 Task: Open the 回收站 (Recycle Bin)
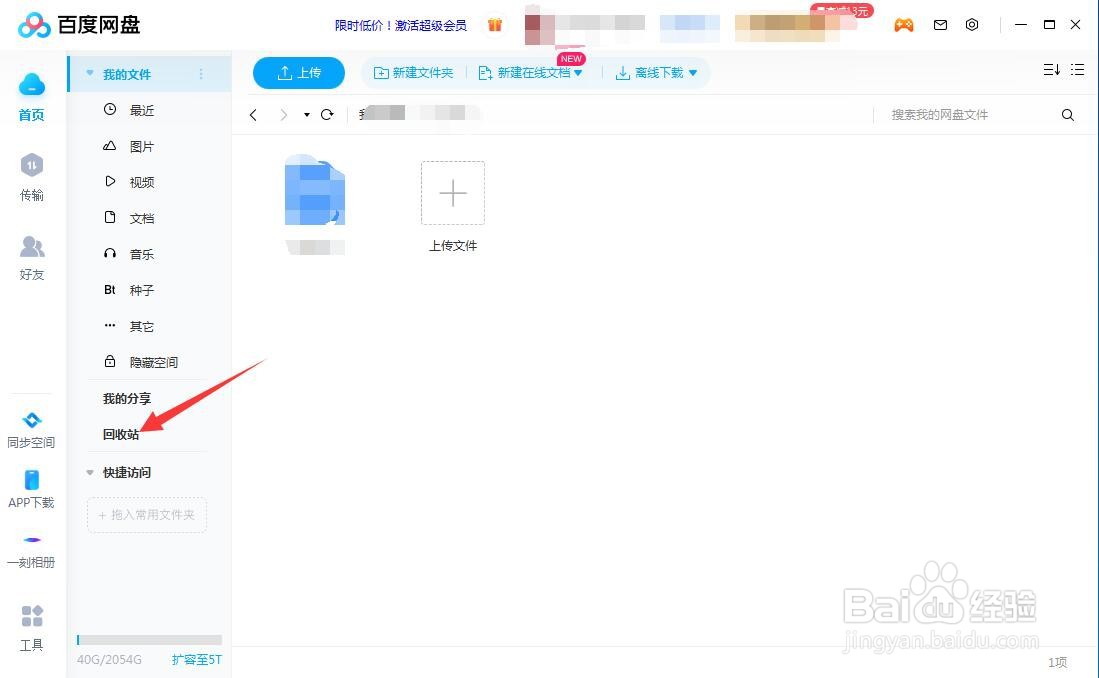click(x=121, y=434)
